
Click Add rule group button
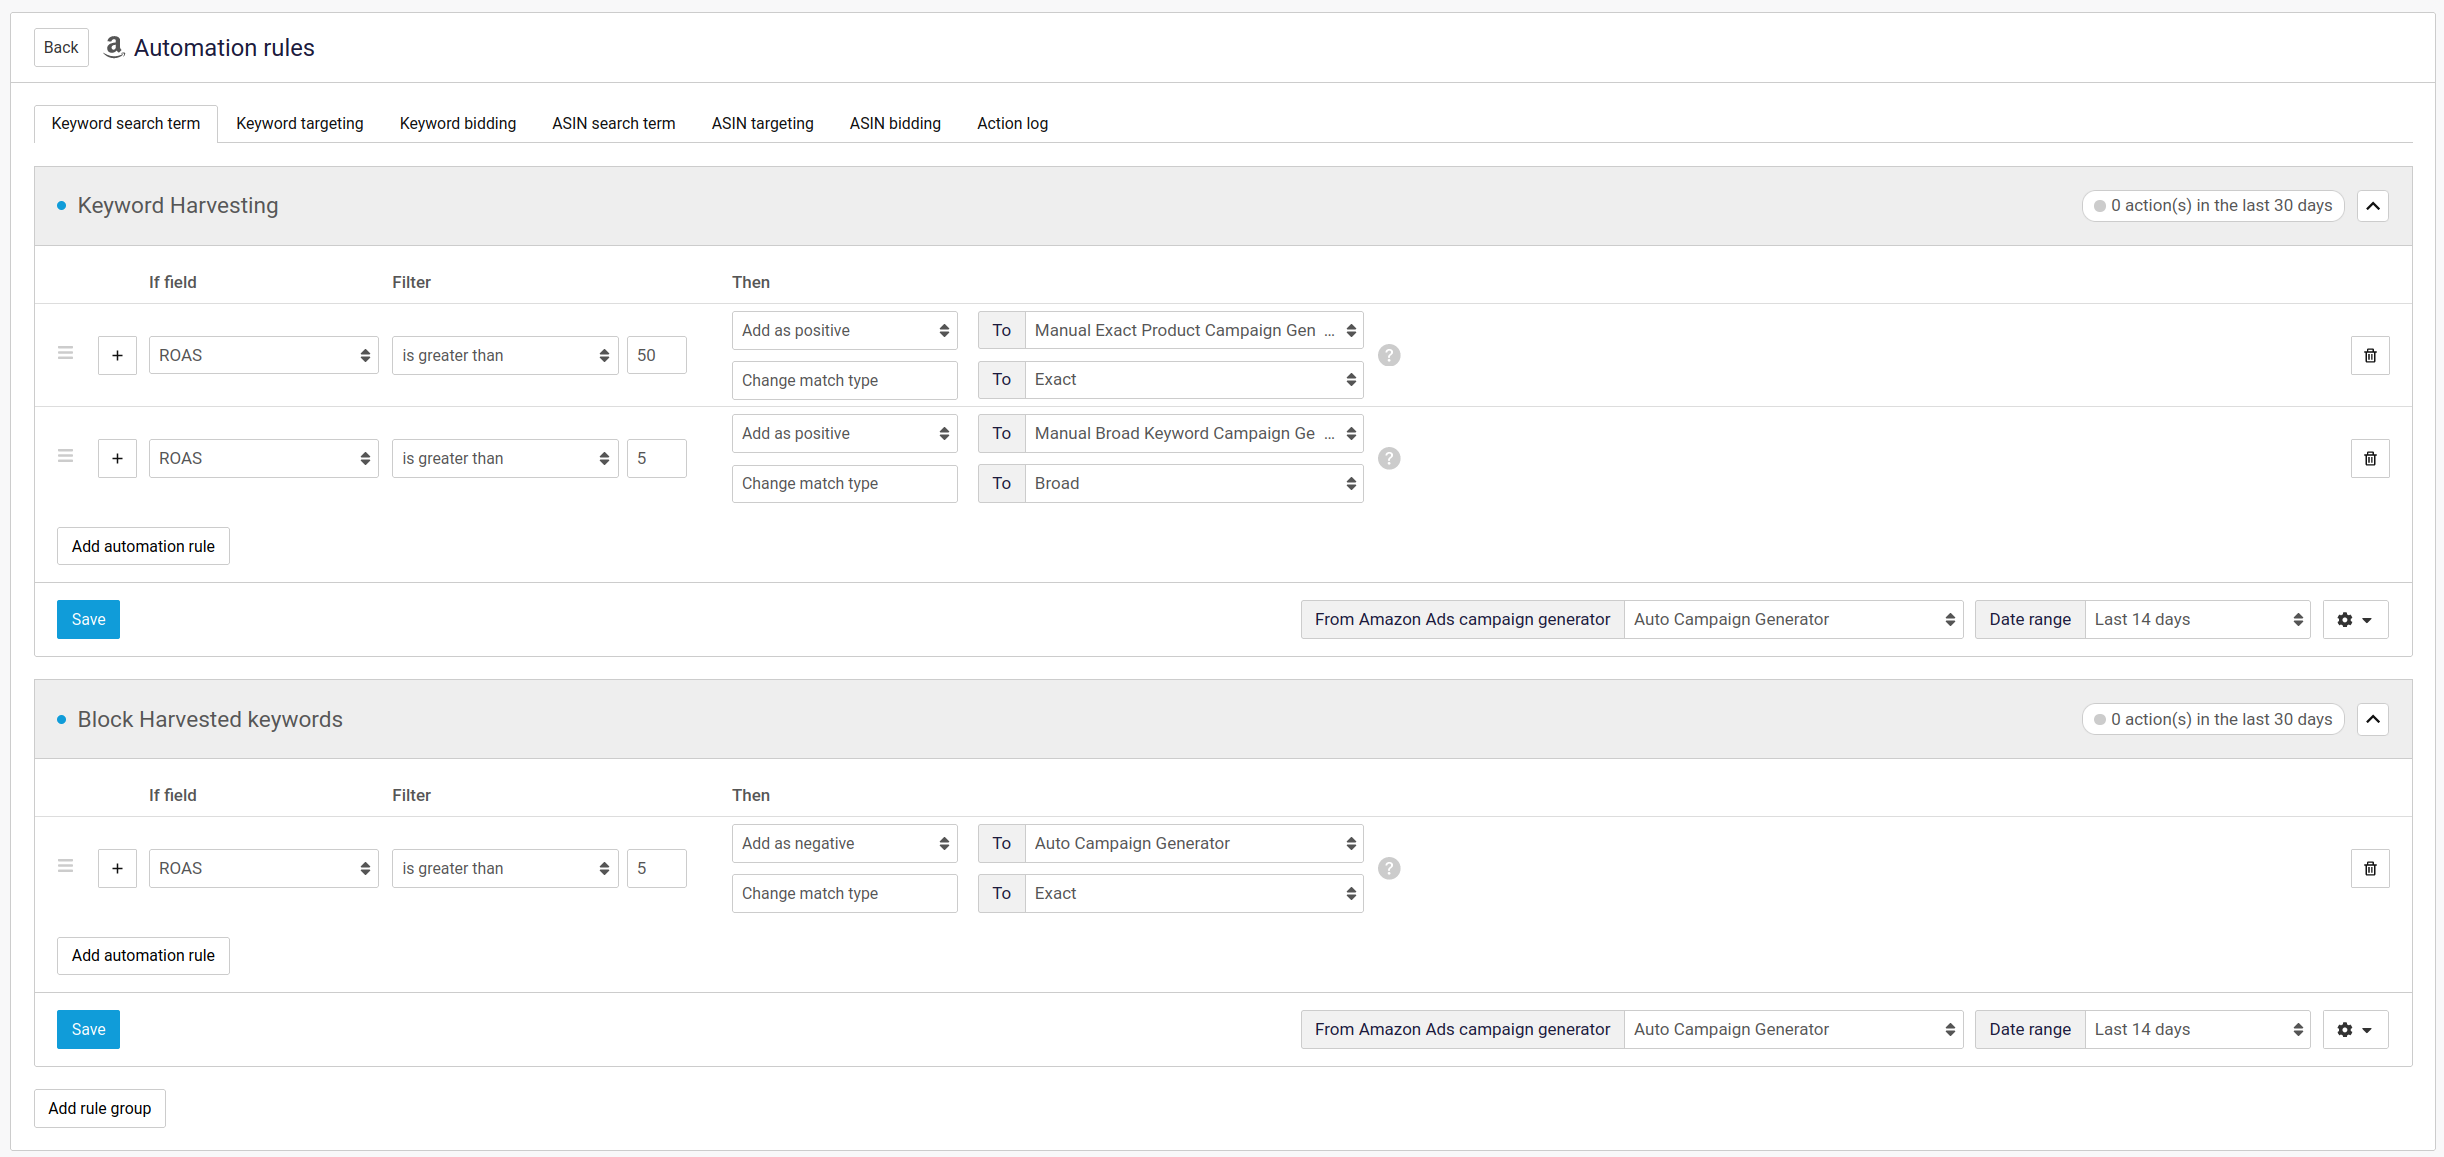coord(99,1108)
